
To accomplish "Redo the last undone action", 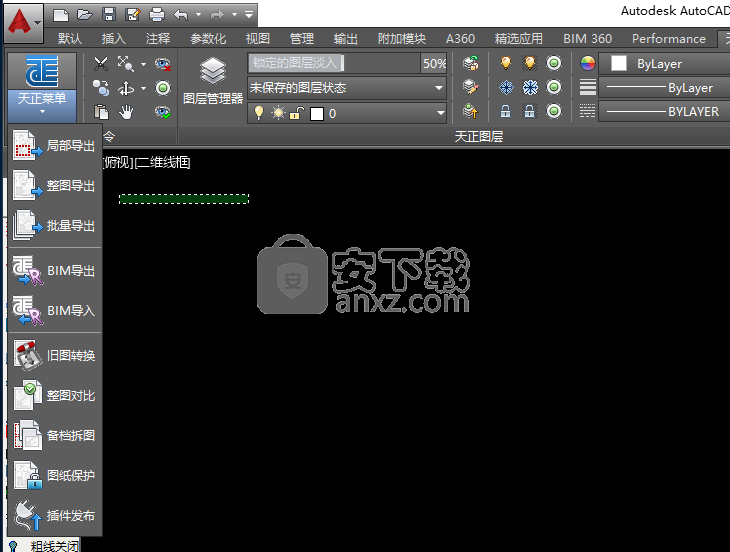I will [217, 15].
